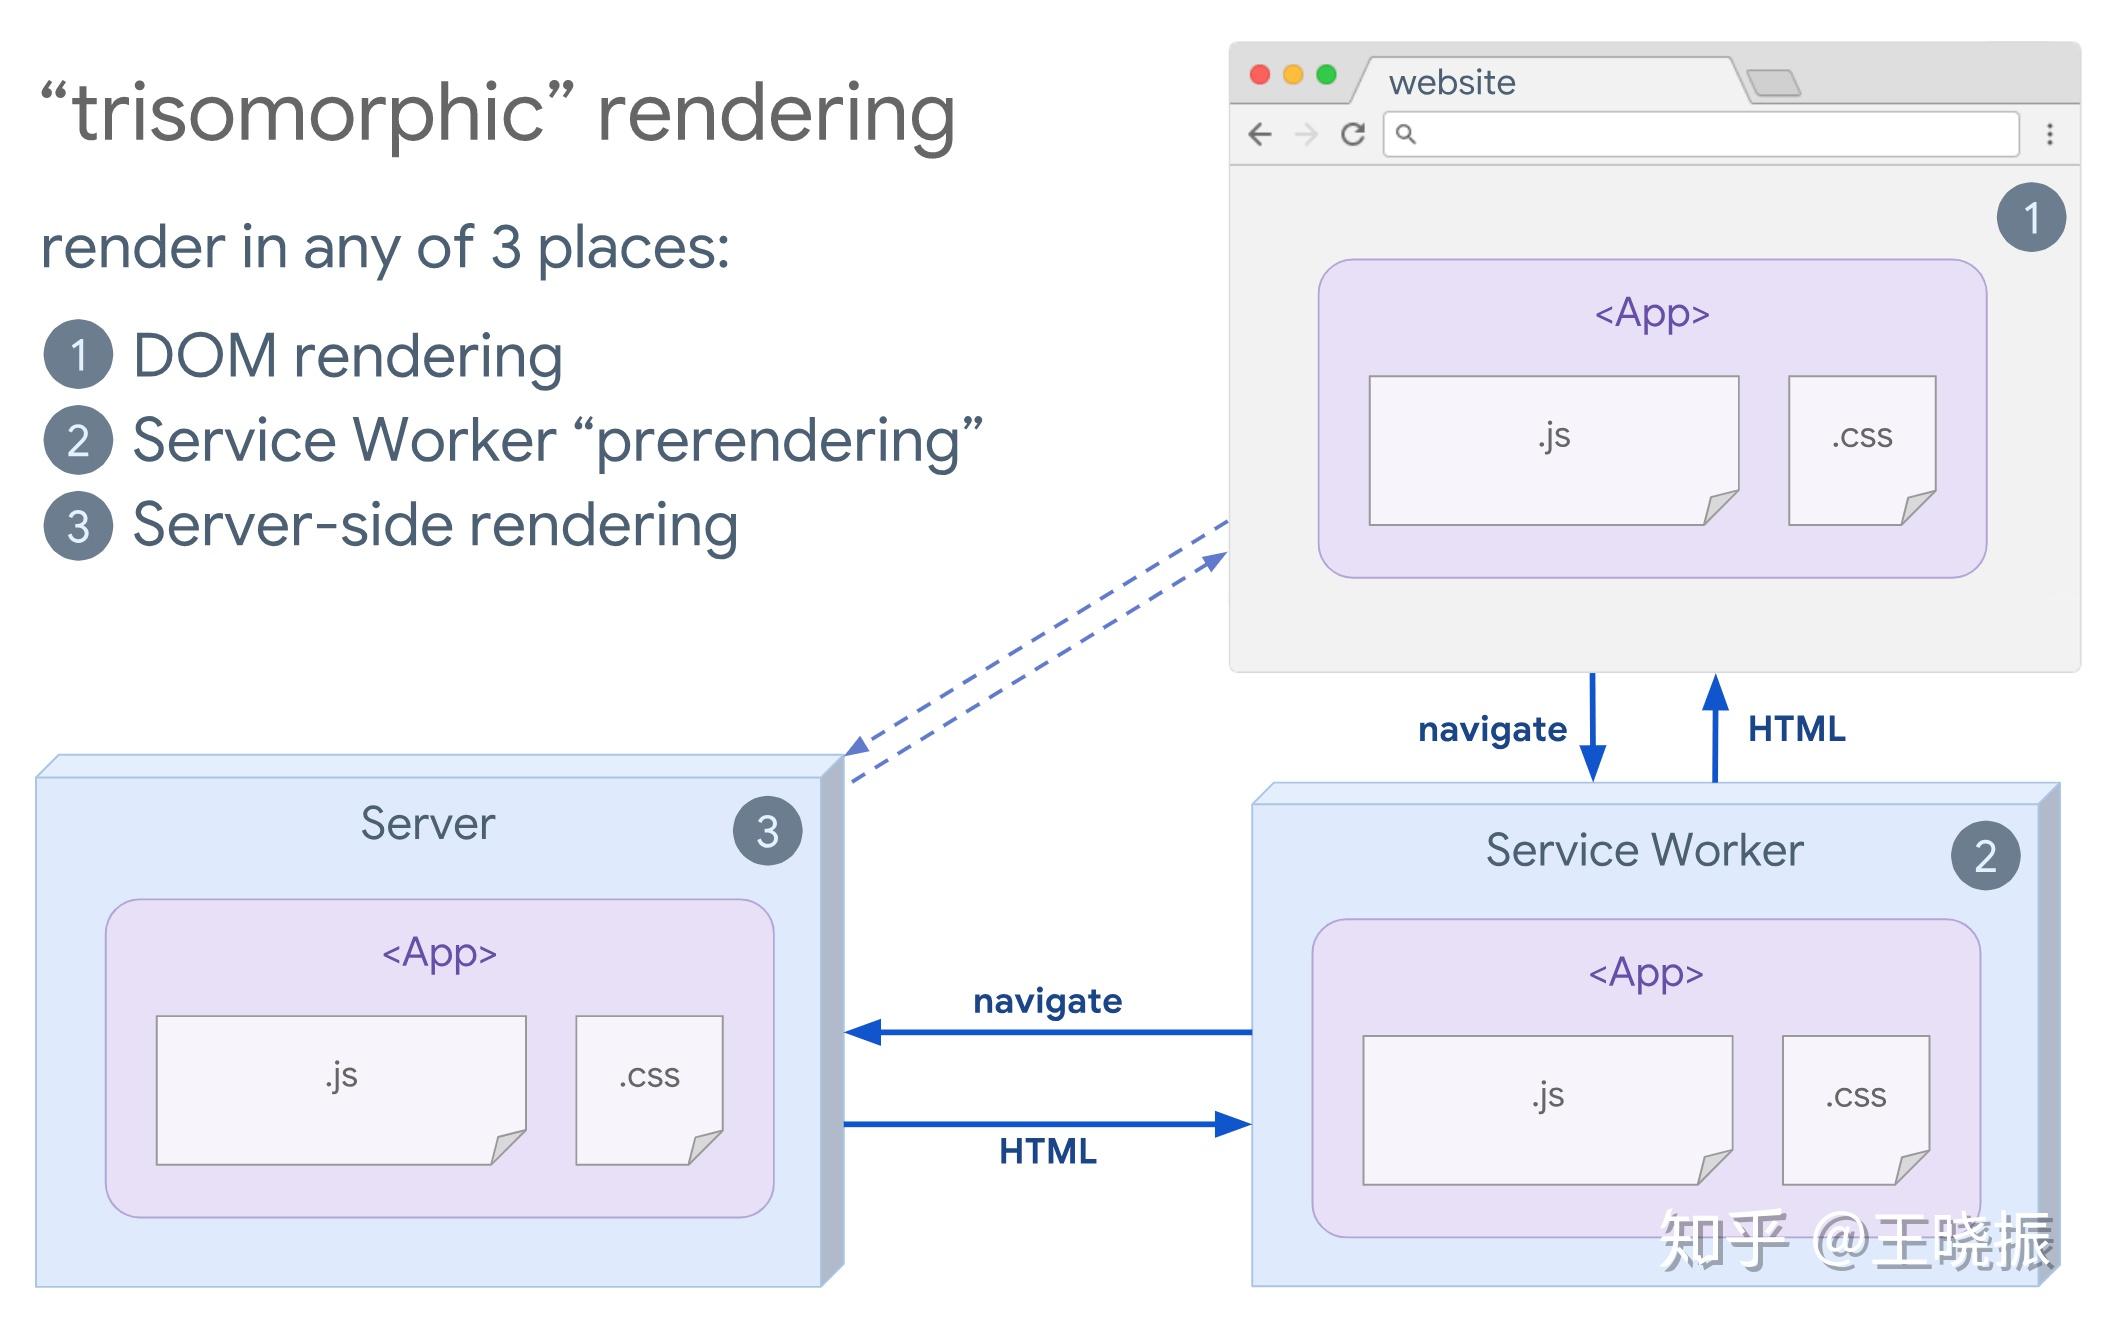
Task: Click the <App> label in Server box
Action: pyautogui.click(x=439, y=953)
